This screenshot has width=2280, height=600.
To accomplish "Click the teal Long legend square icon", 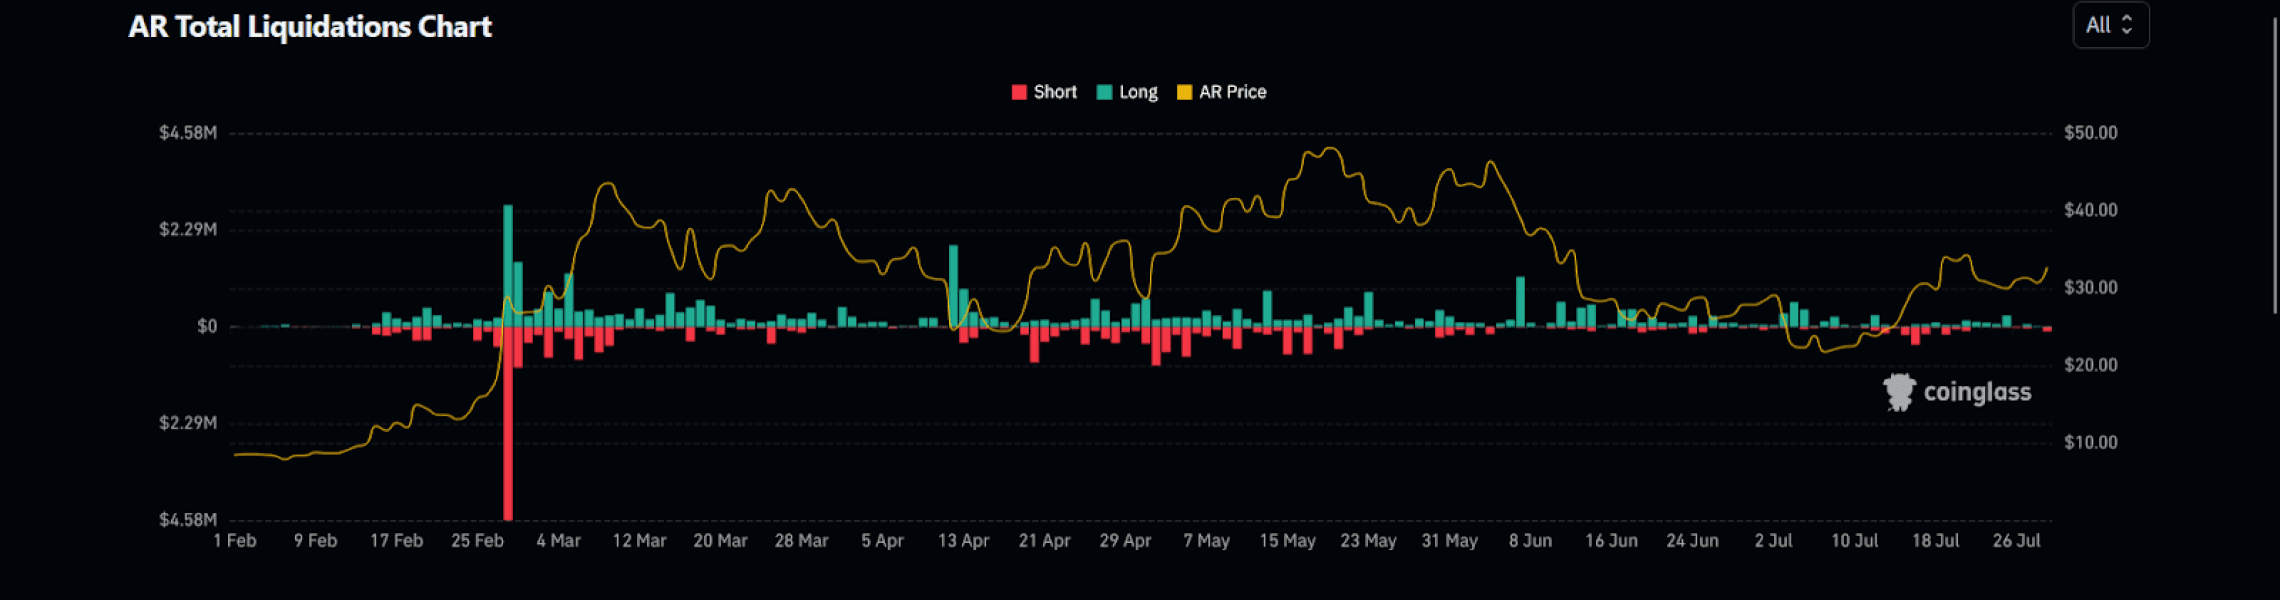I will point(1104,92).
